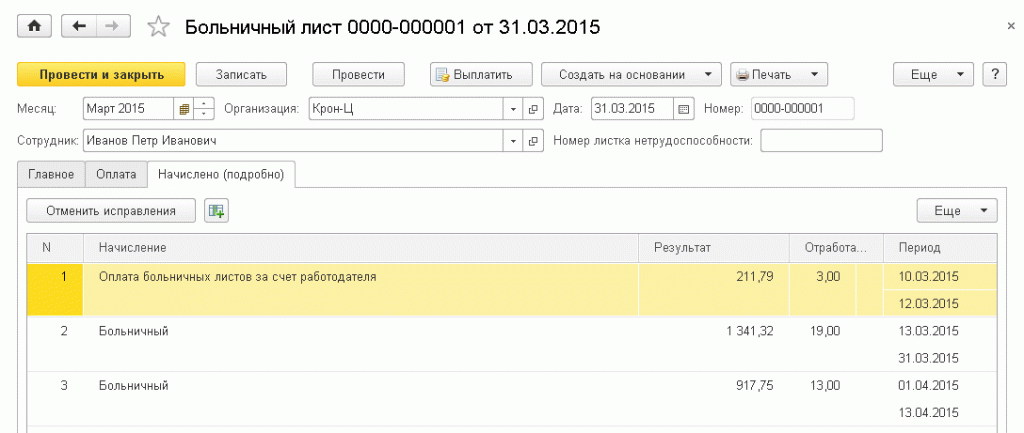Add a row with the green table icon

pos(216,211)
